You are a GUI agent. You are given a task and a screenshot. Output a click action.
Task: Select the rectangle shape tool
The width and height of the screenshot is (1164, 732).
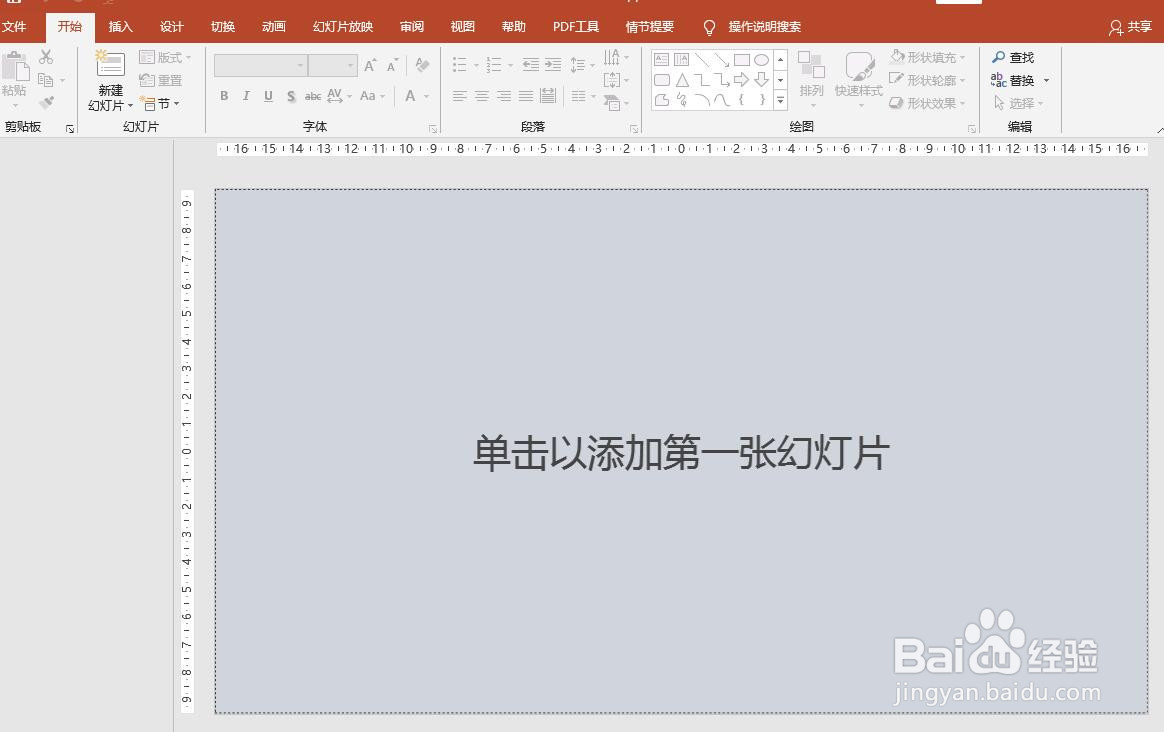pos(741,59)
